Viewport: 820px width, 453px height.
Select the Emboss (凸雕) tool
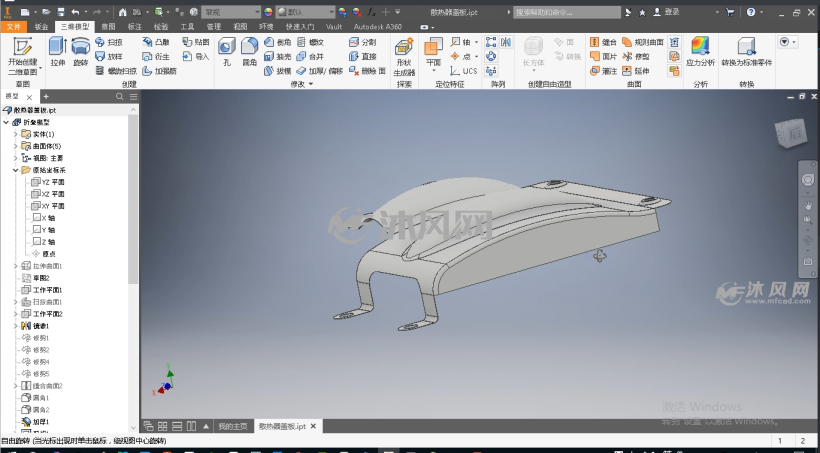tap(156, 42)
